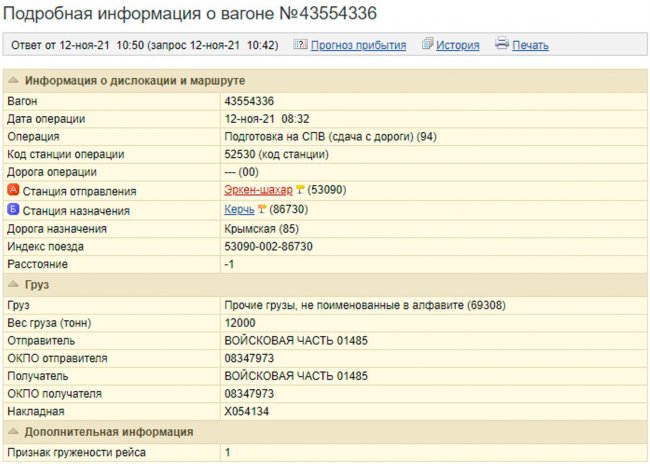Open the История link
This screenshot has width=650, height=464.
tap(458, 45)
